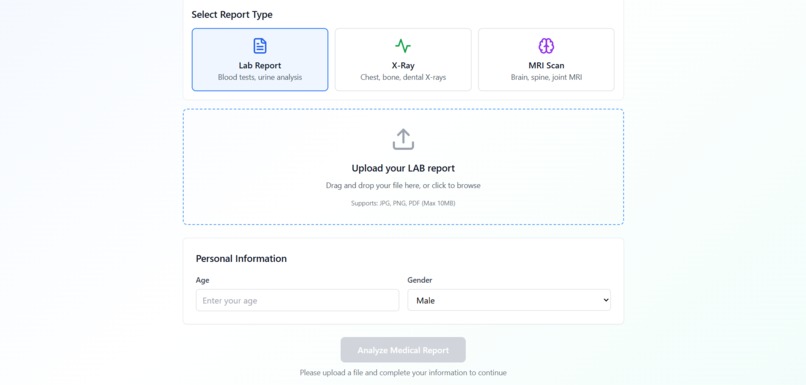Focus the Age input field
Screen dimensions: 806x385
pyautogui.click(x=297, y=300)
